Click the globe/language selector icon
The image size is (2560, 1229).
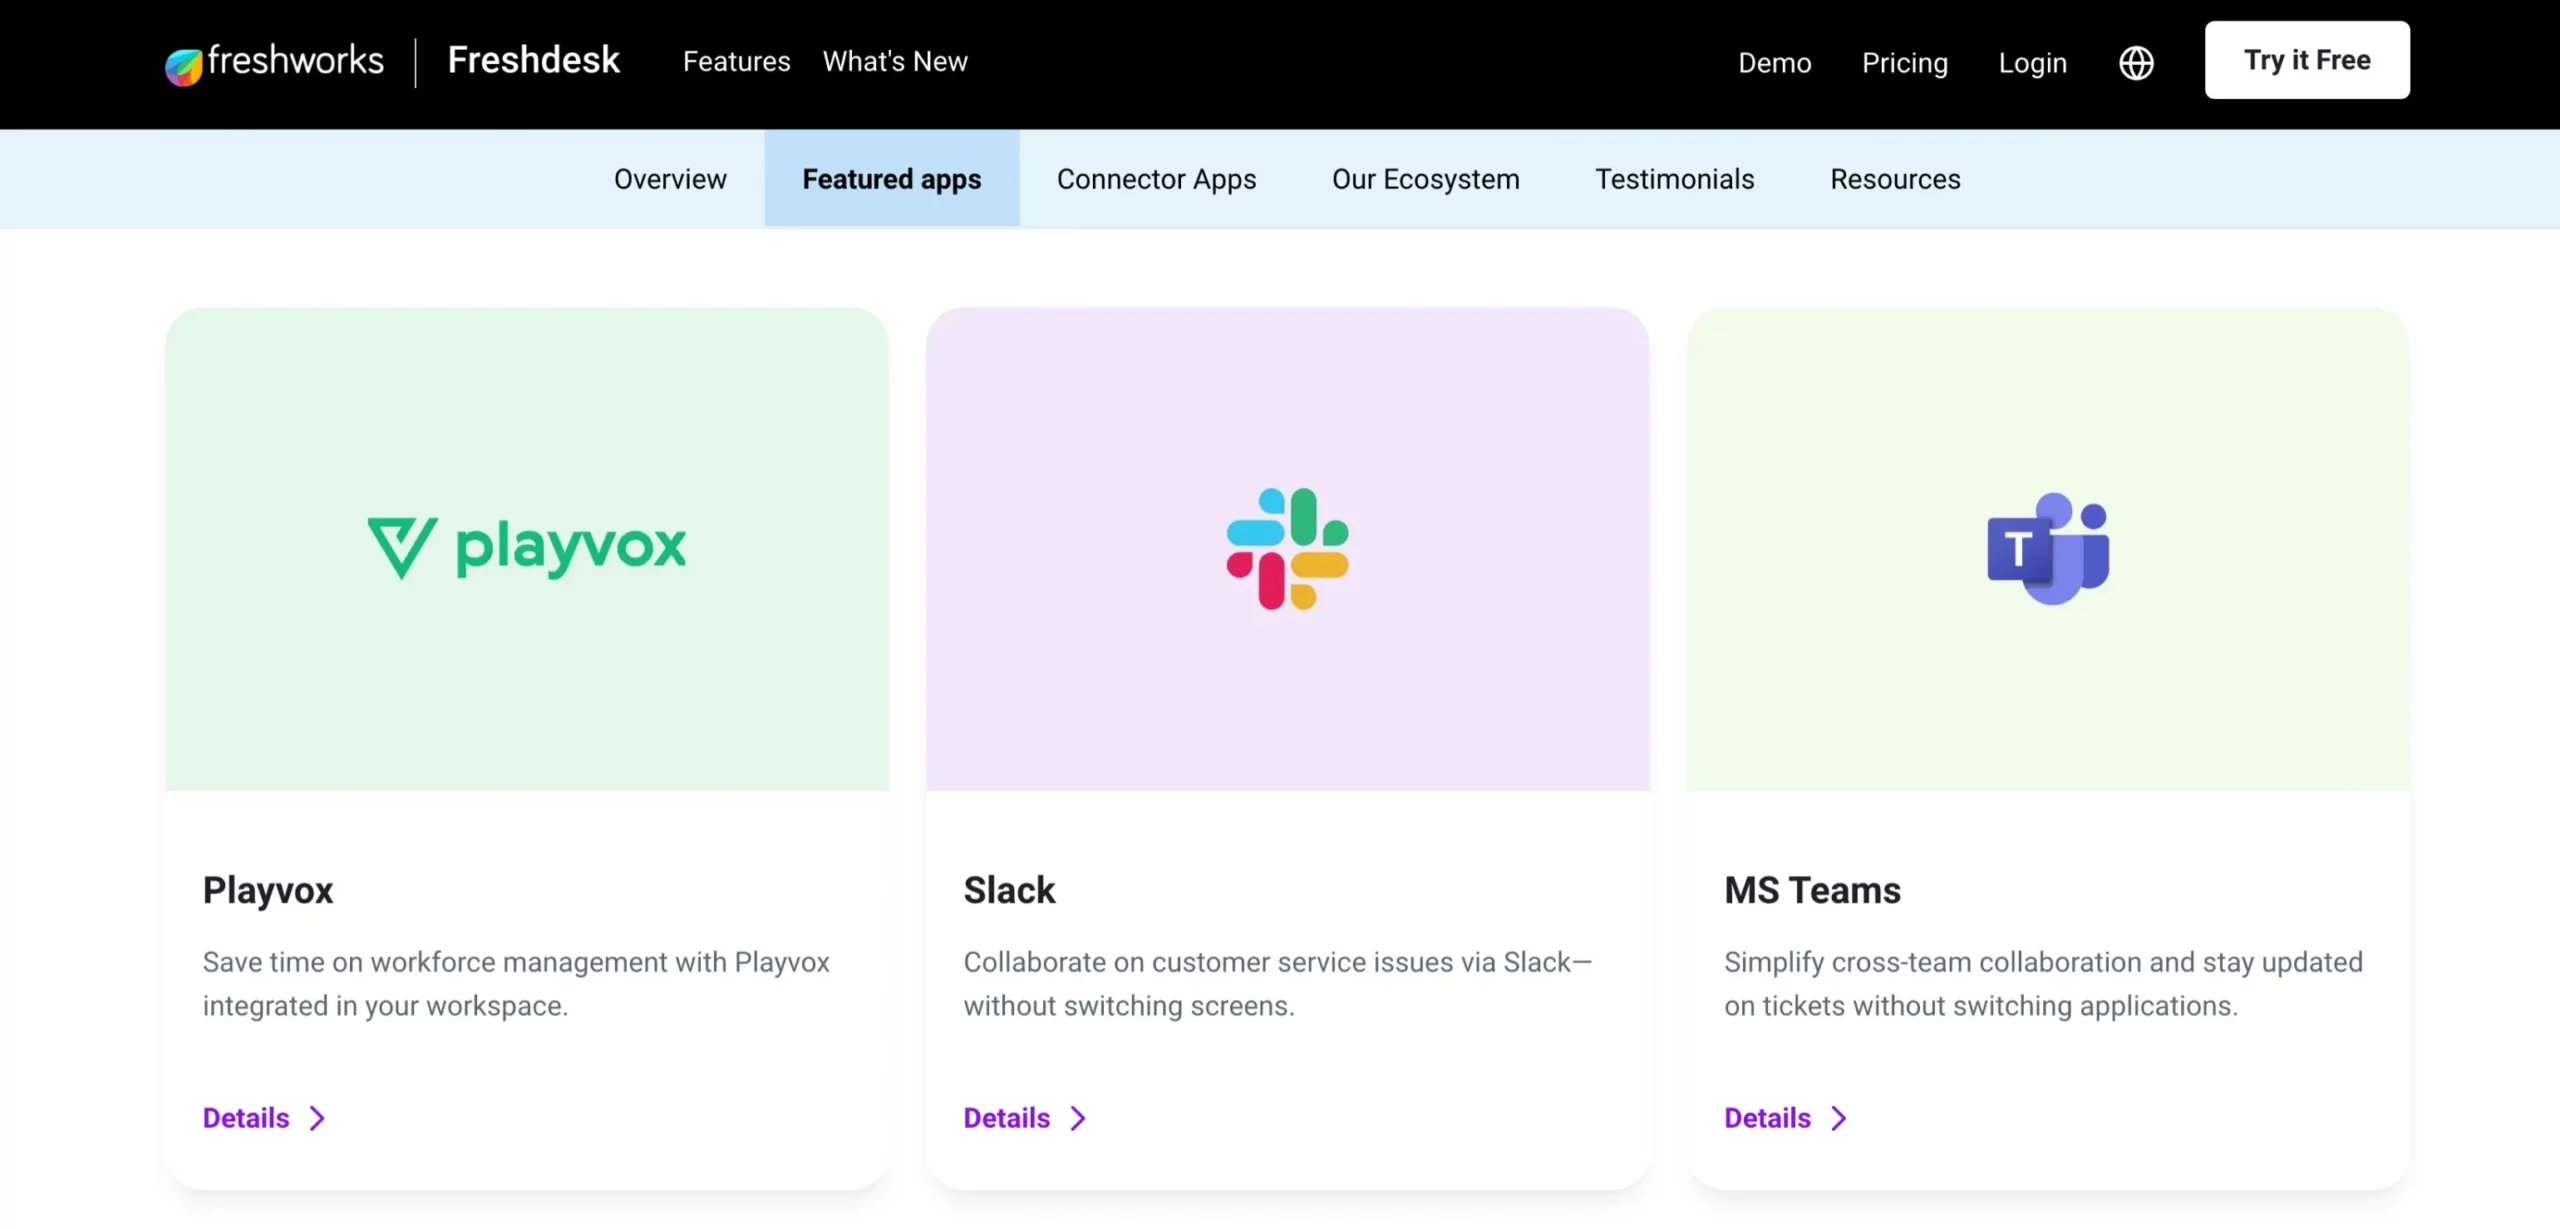coord(2136,60)
